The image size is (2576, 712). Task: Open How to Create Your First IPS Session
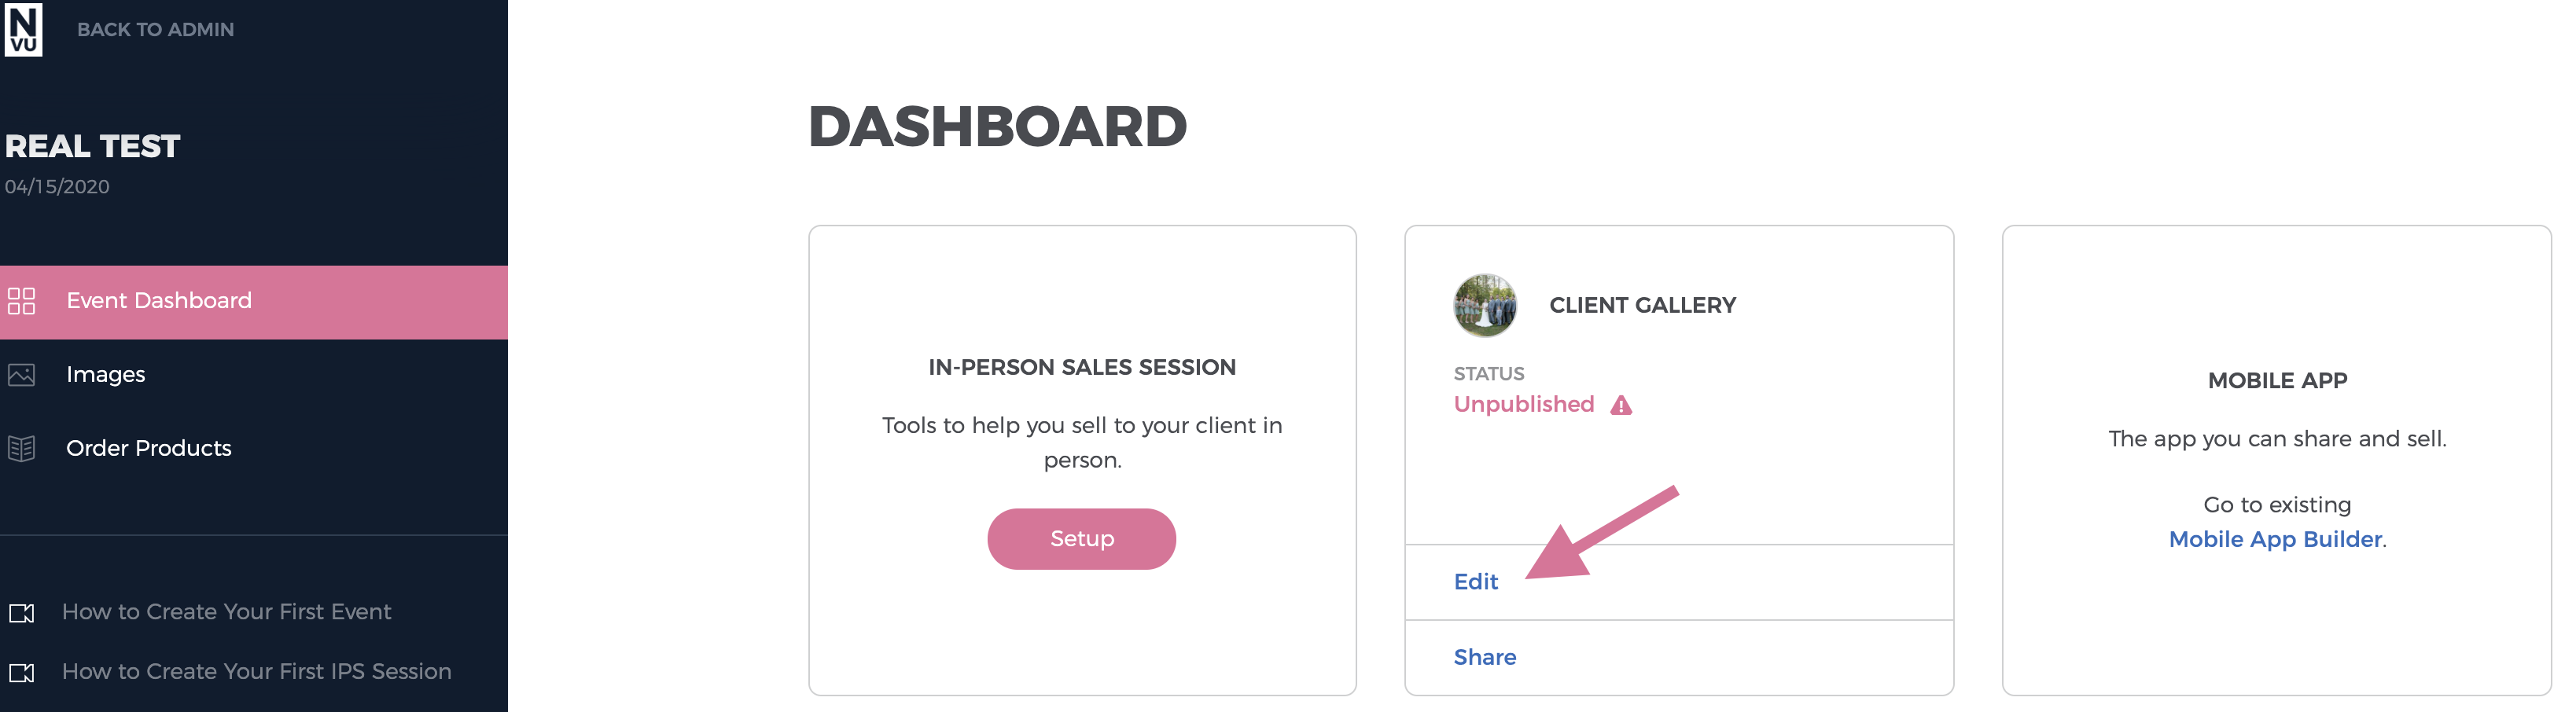257,672
